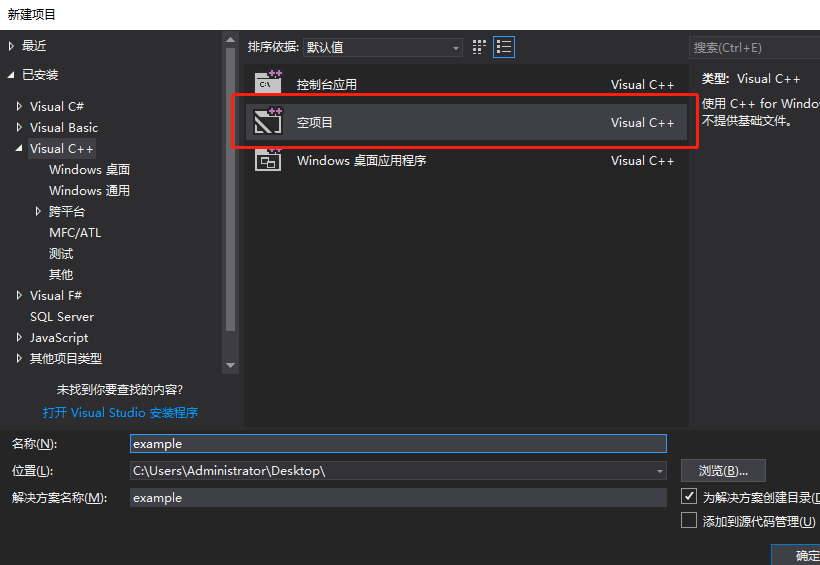
Task: Click the 浏览(B)... button
Action: (x=723, y=471)
